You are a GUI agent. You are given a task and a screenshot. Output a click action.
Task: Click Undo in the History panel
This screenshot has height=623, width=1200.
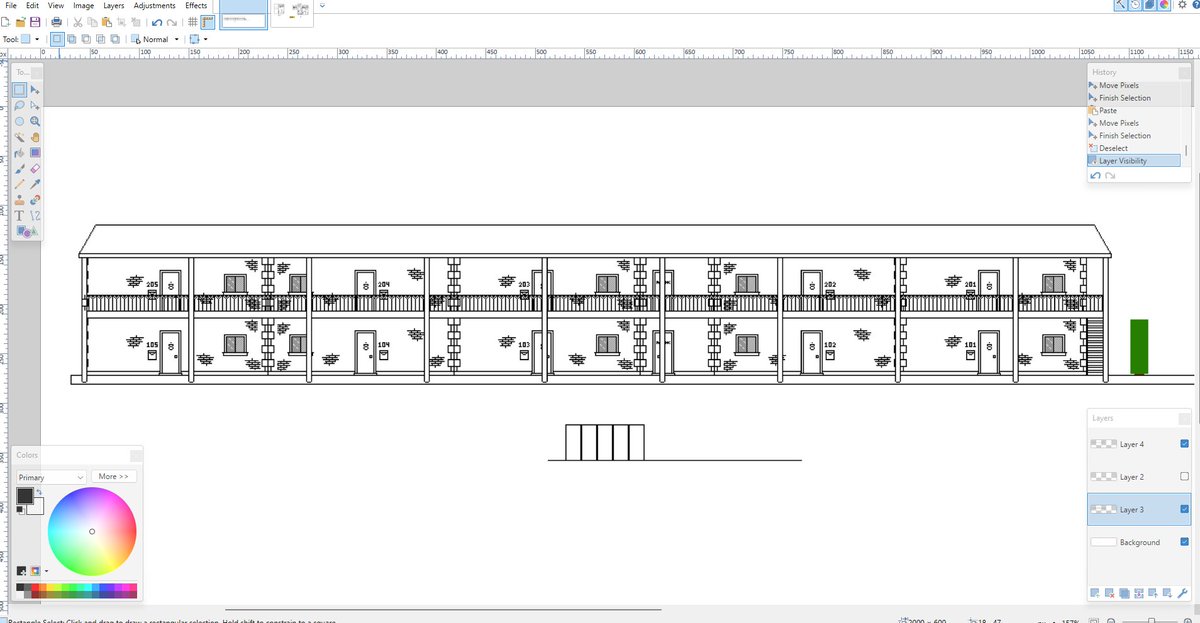pos(1096,176)
